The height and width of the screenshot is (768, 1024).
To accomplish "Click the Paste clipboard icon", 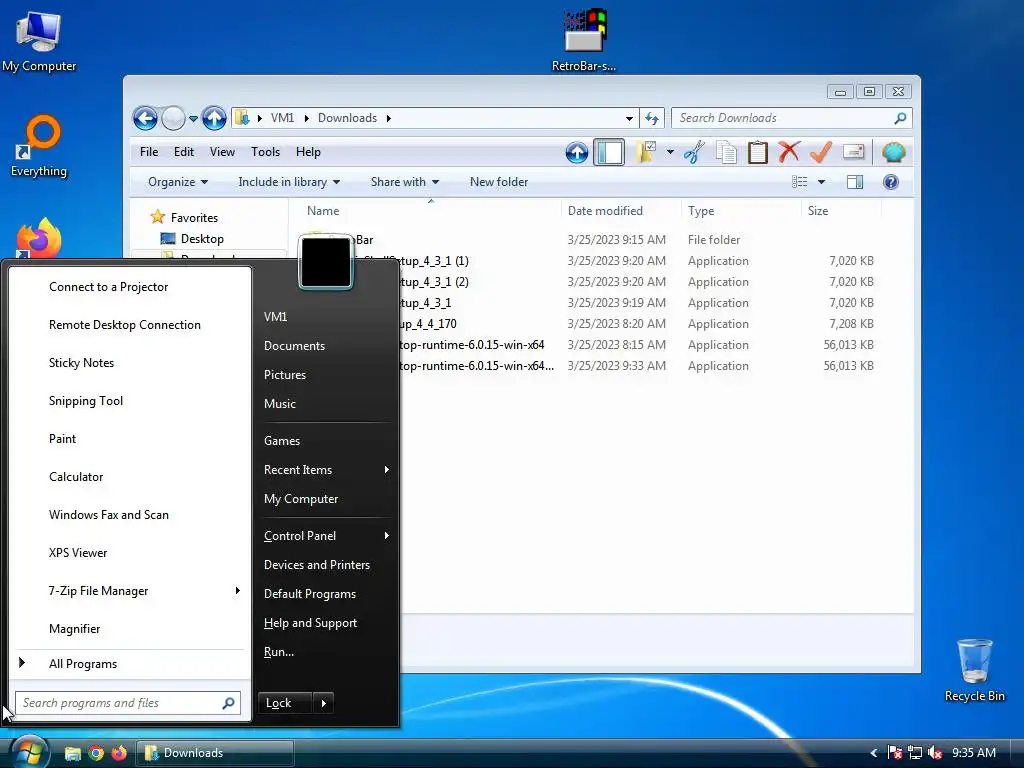I will click(x=758, y=152).
